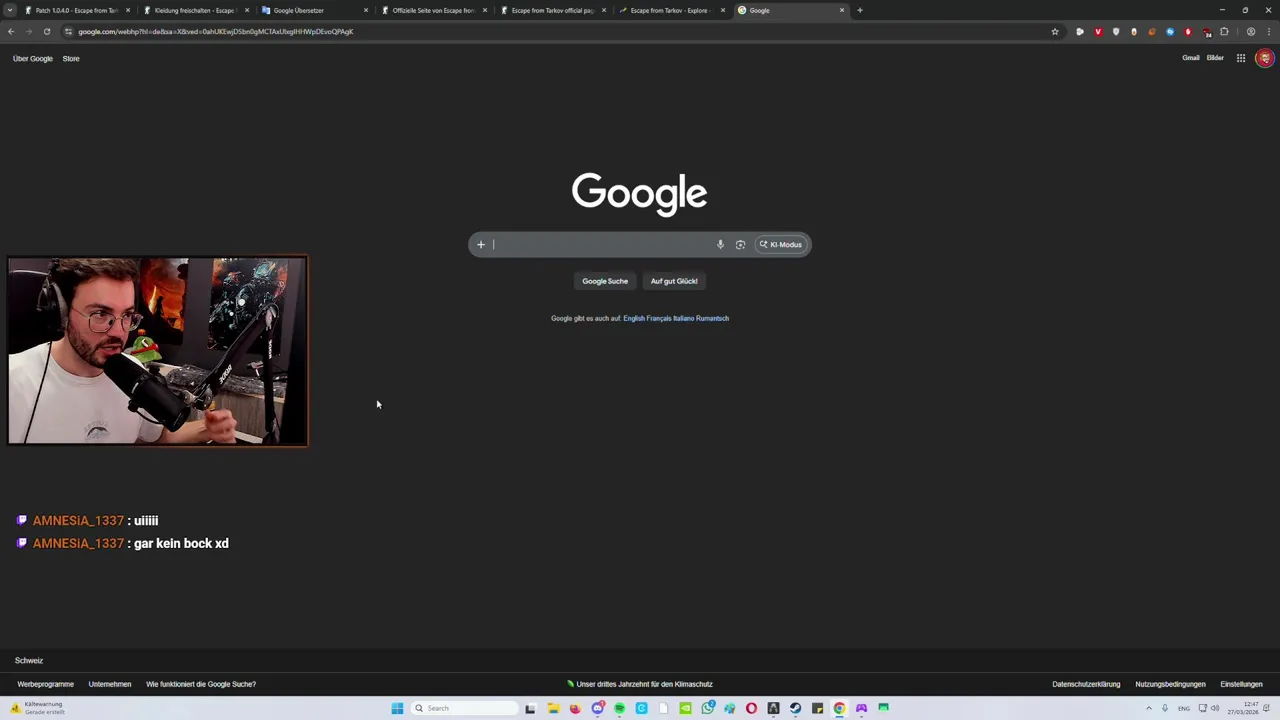This screenshot has height=720, width=1280.
Task: Reload the page in Chrome
Action: [46, 31]
